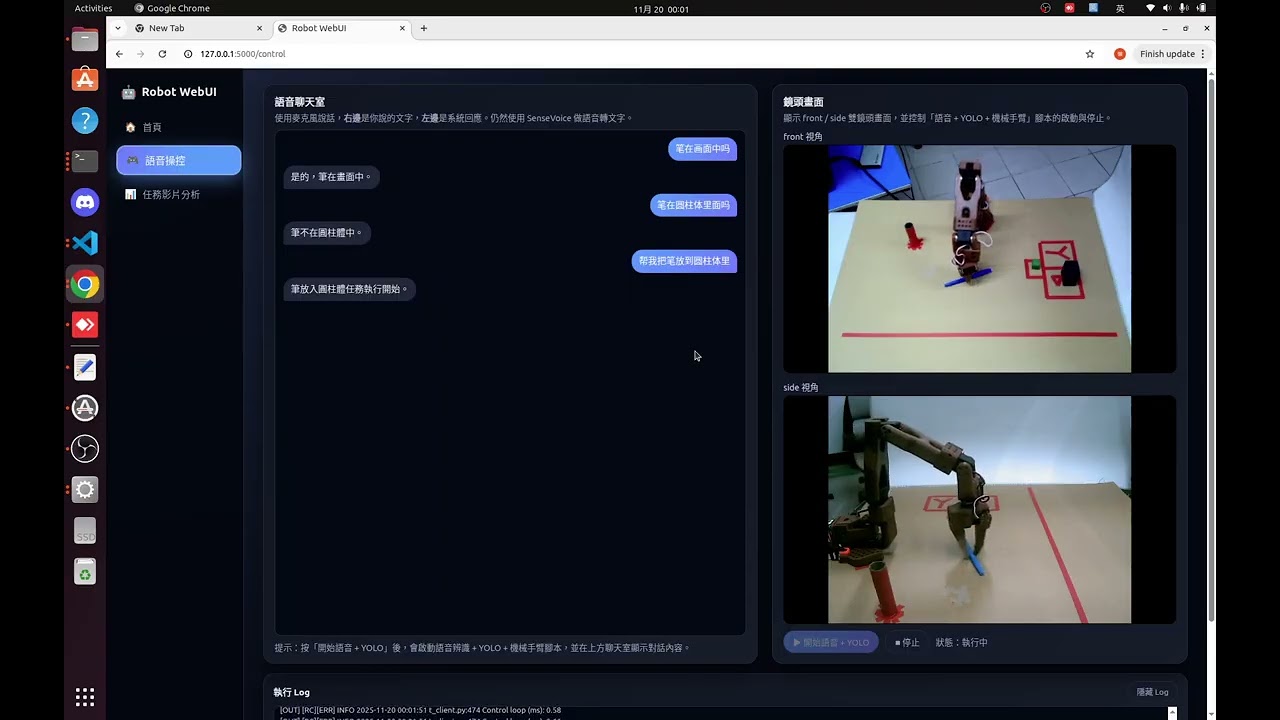Screen dimensions: 1280x720
Task: Stop the script with 停止 button
Action: point(907,642)
